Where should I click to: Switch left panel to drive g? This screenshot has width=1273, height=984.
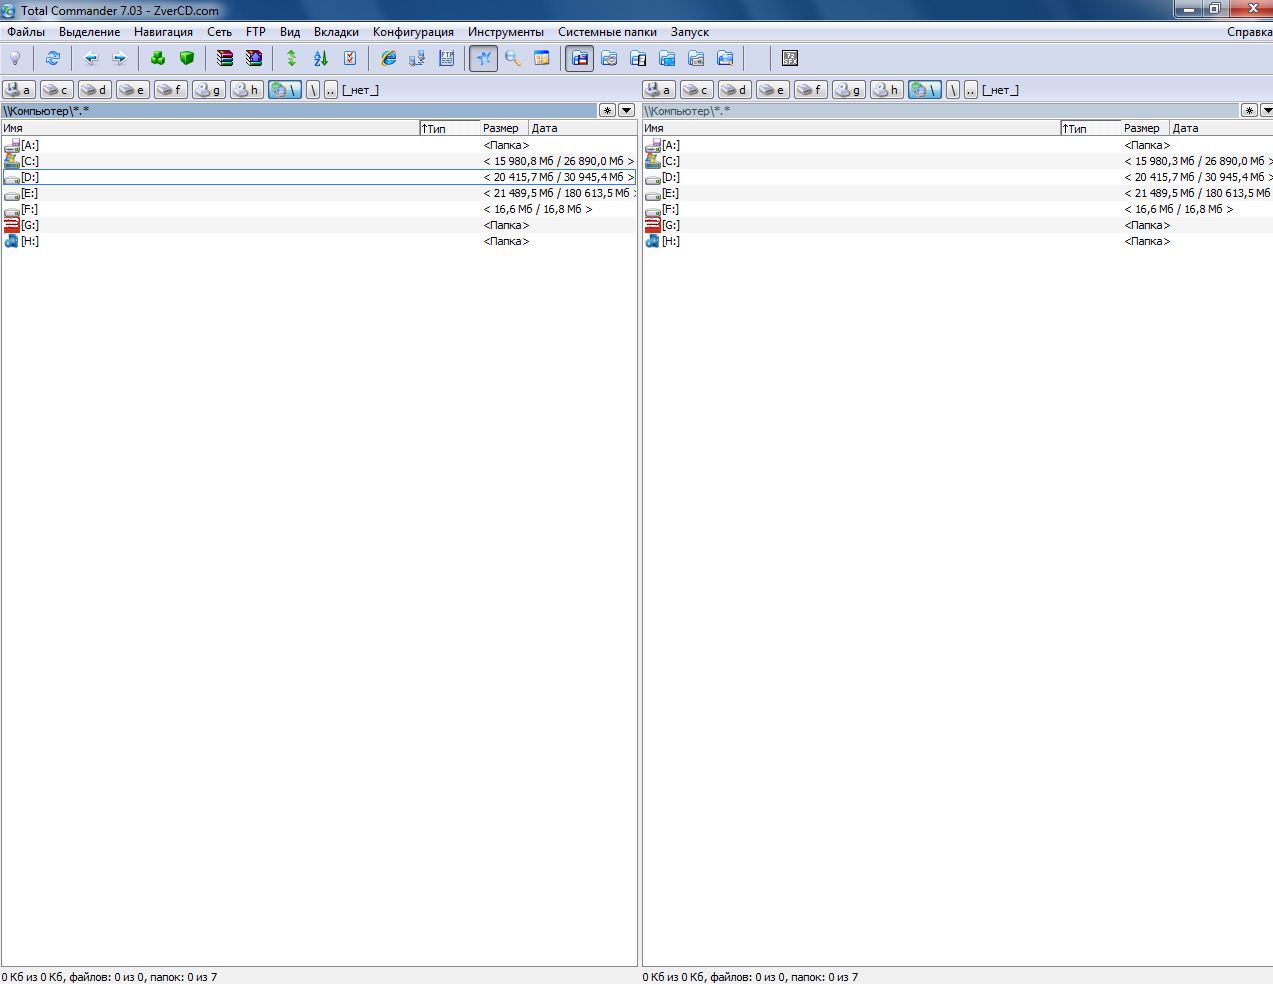coord(209,90)
